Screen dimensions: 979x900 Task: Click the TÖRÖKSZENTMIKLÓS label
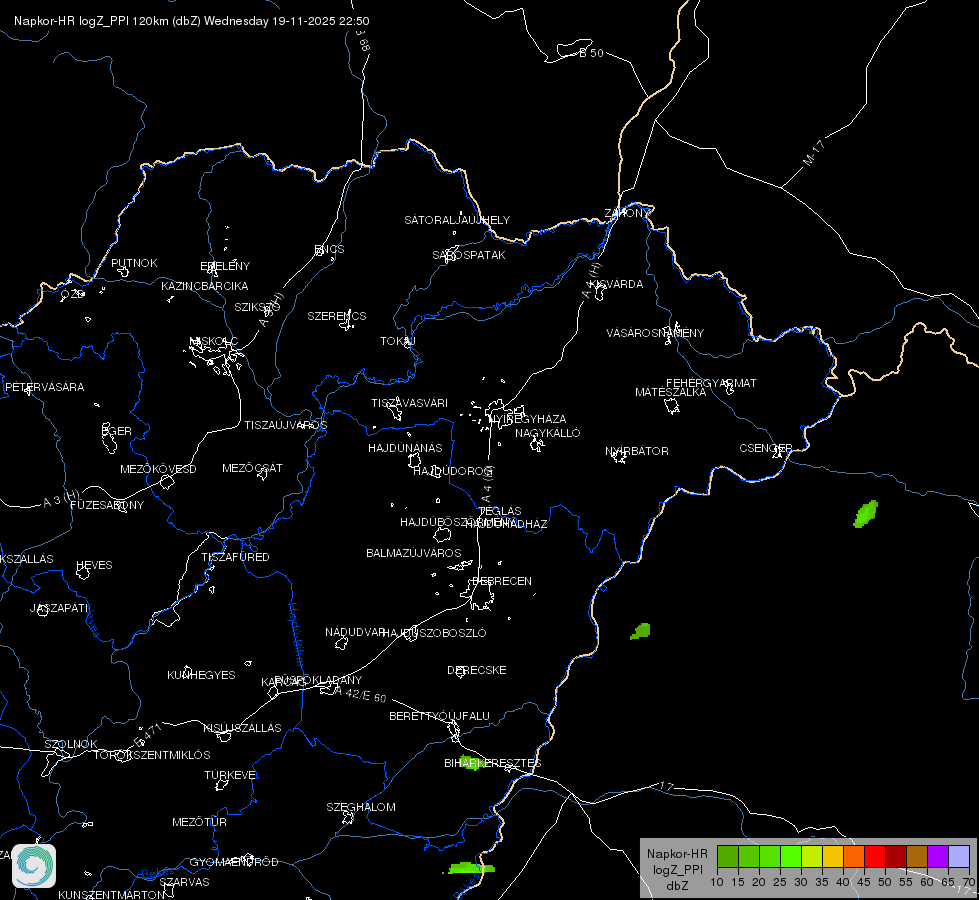(x=152, y=755)
